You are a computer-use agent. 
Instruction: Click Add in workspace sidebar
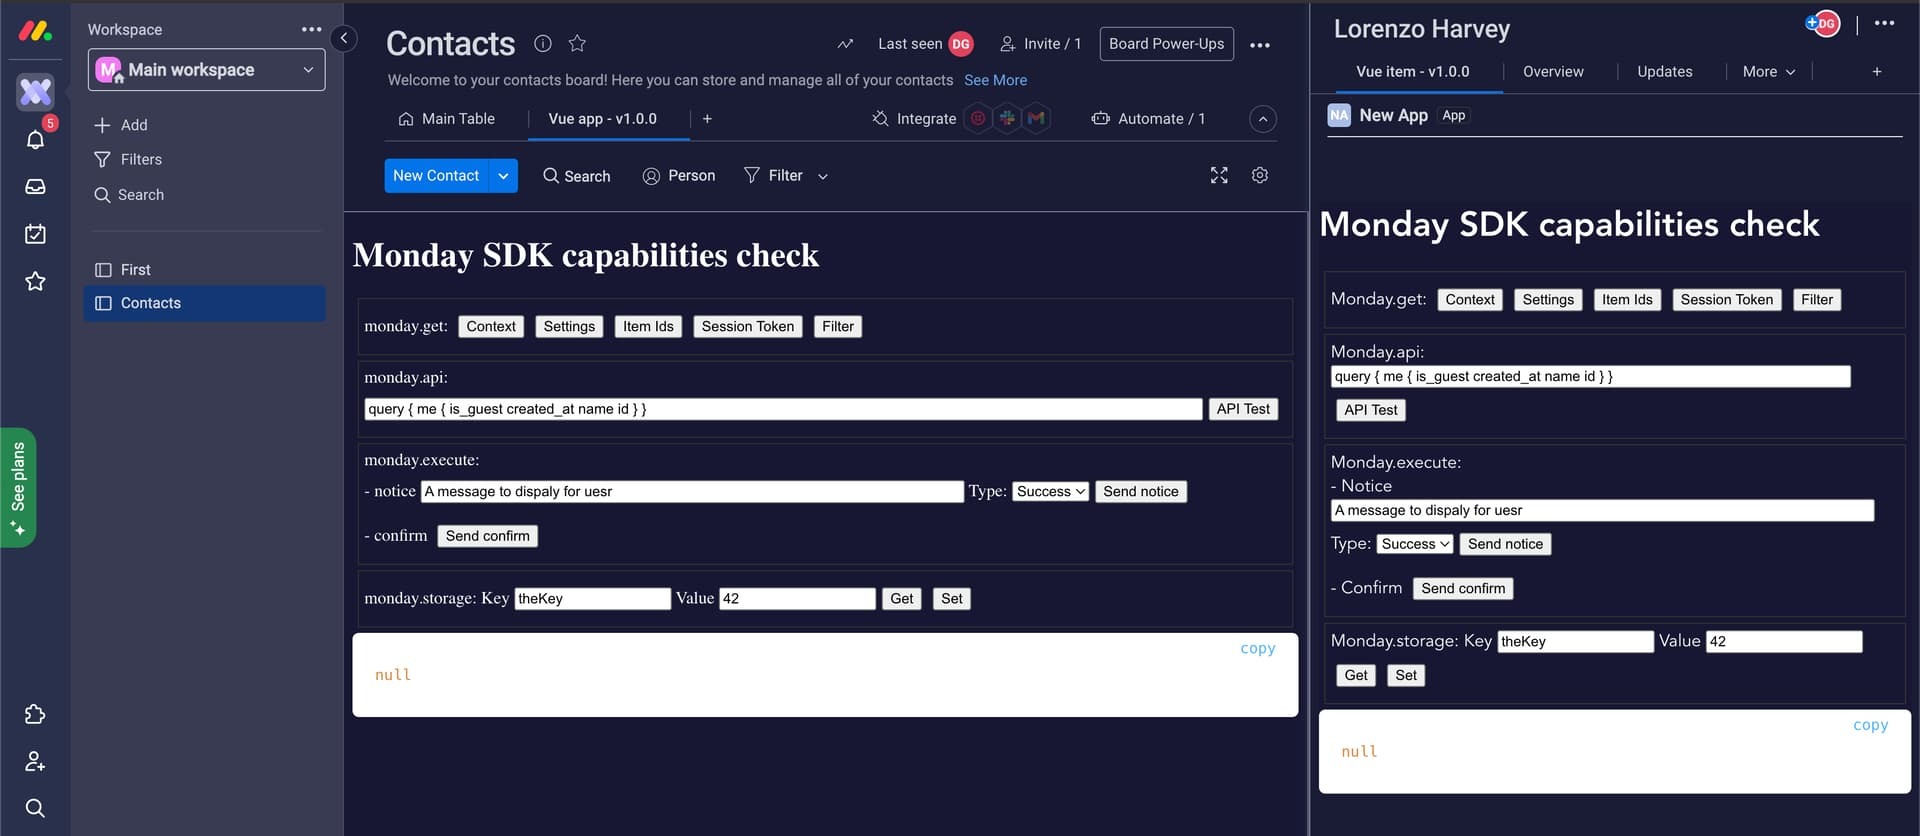[x=121, y=125]
